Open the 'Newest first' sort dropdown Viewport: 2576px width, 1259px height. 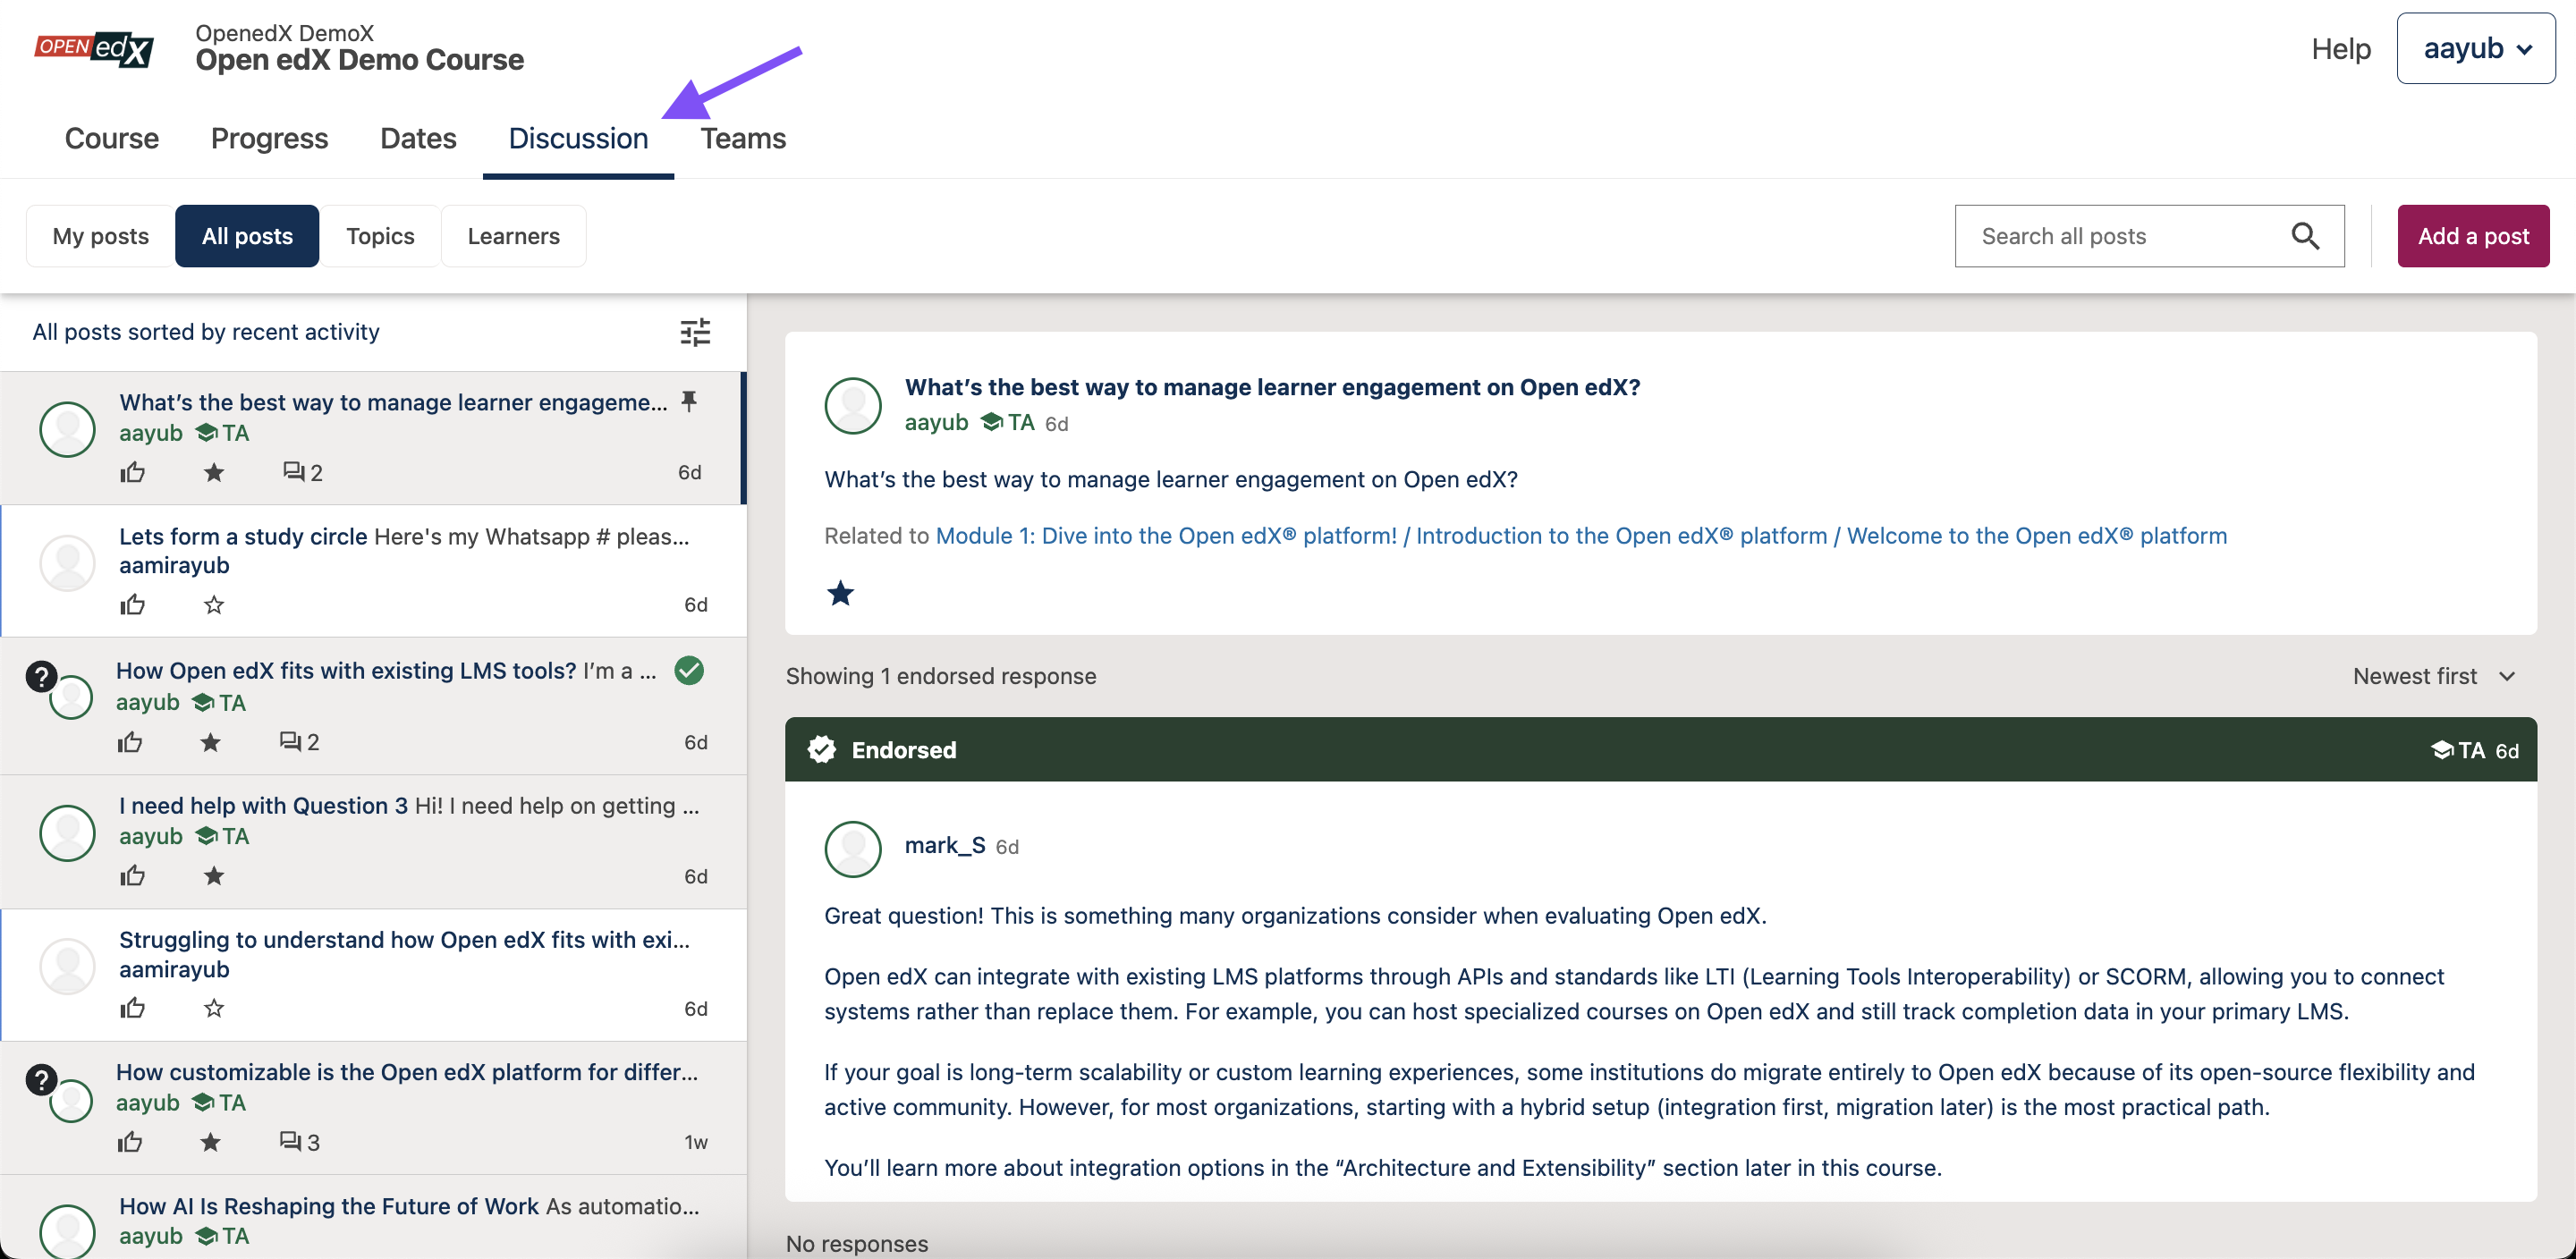pos(2434,676)
